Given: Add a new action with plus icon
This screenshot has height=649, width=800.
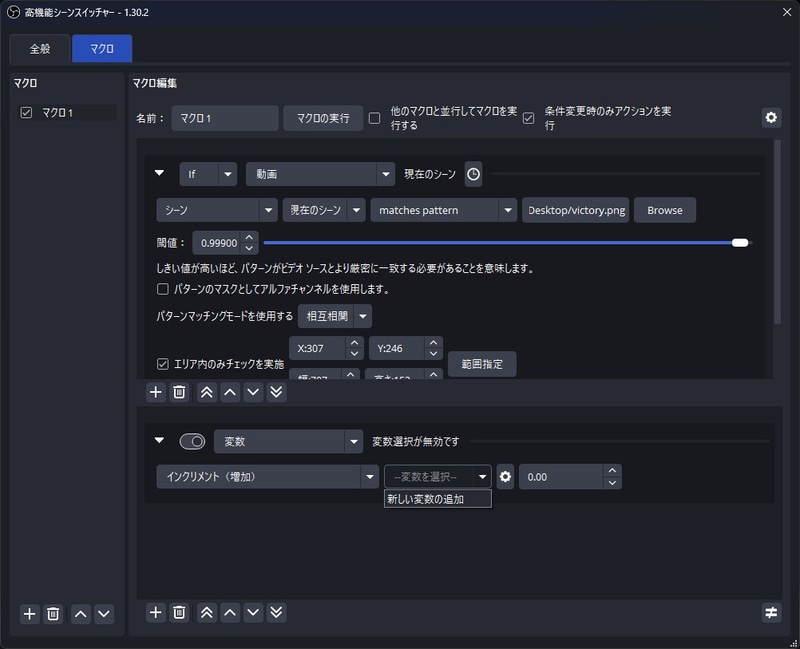Looking at the screenshot, I should click(156, 612).
